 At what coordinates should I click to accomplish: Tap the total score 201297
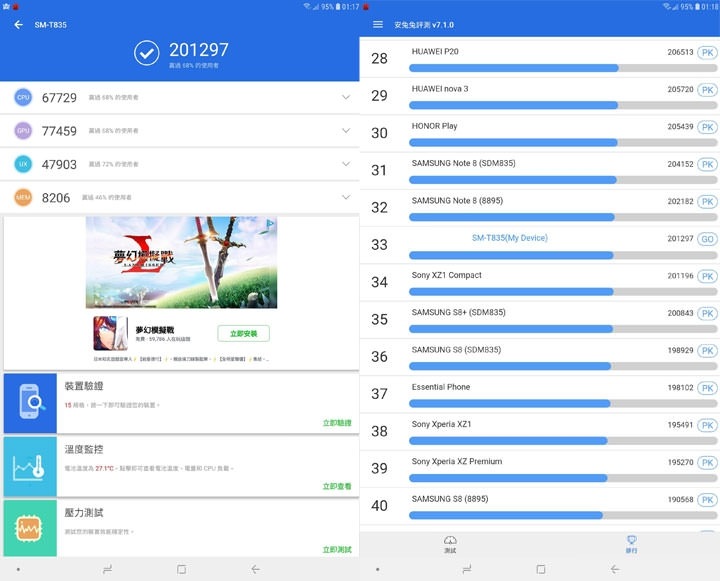tap(198, 50)
